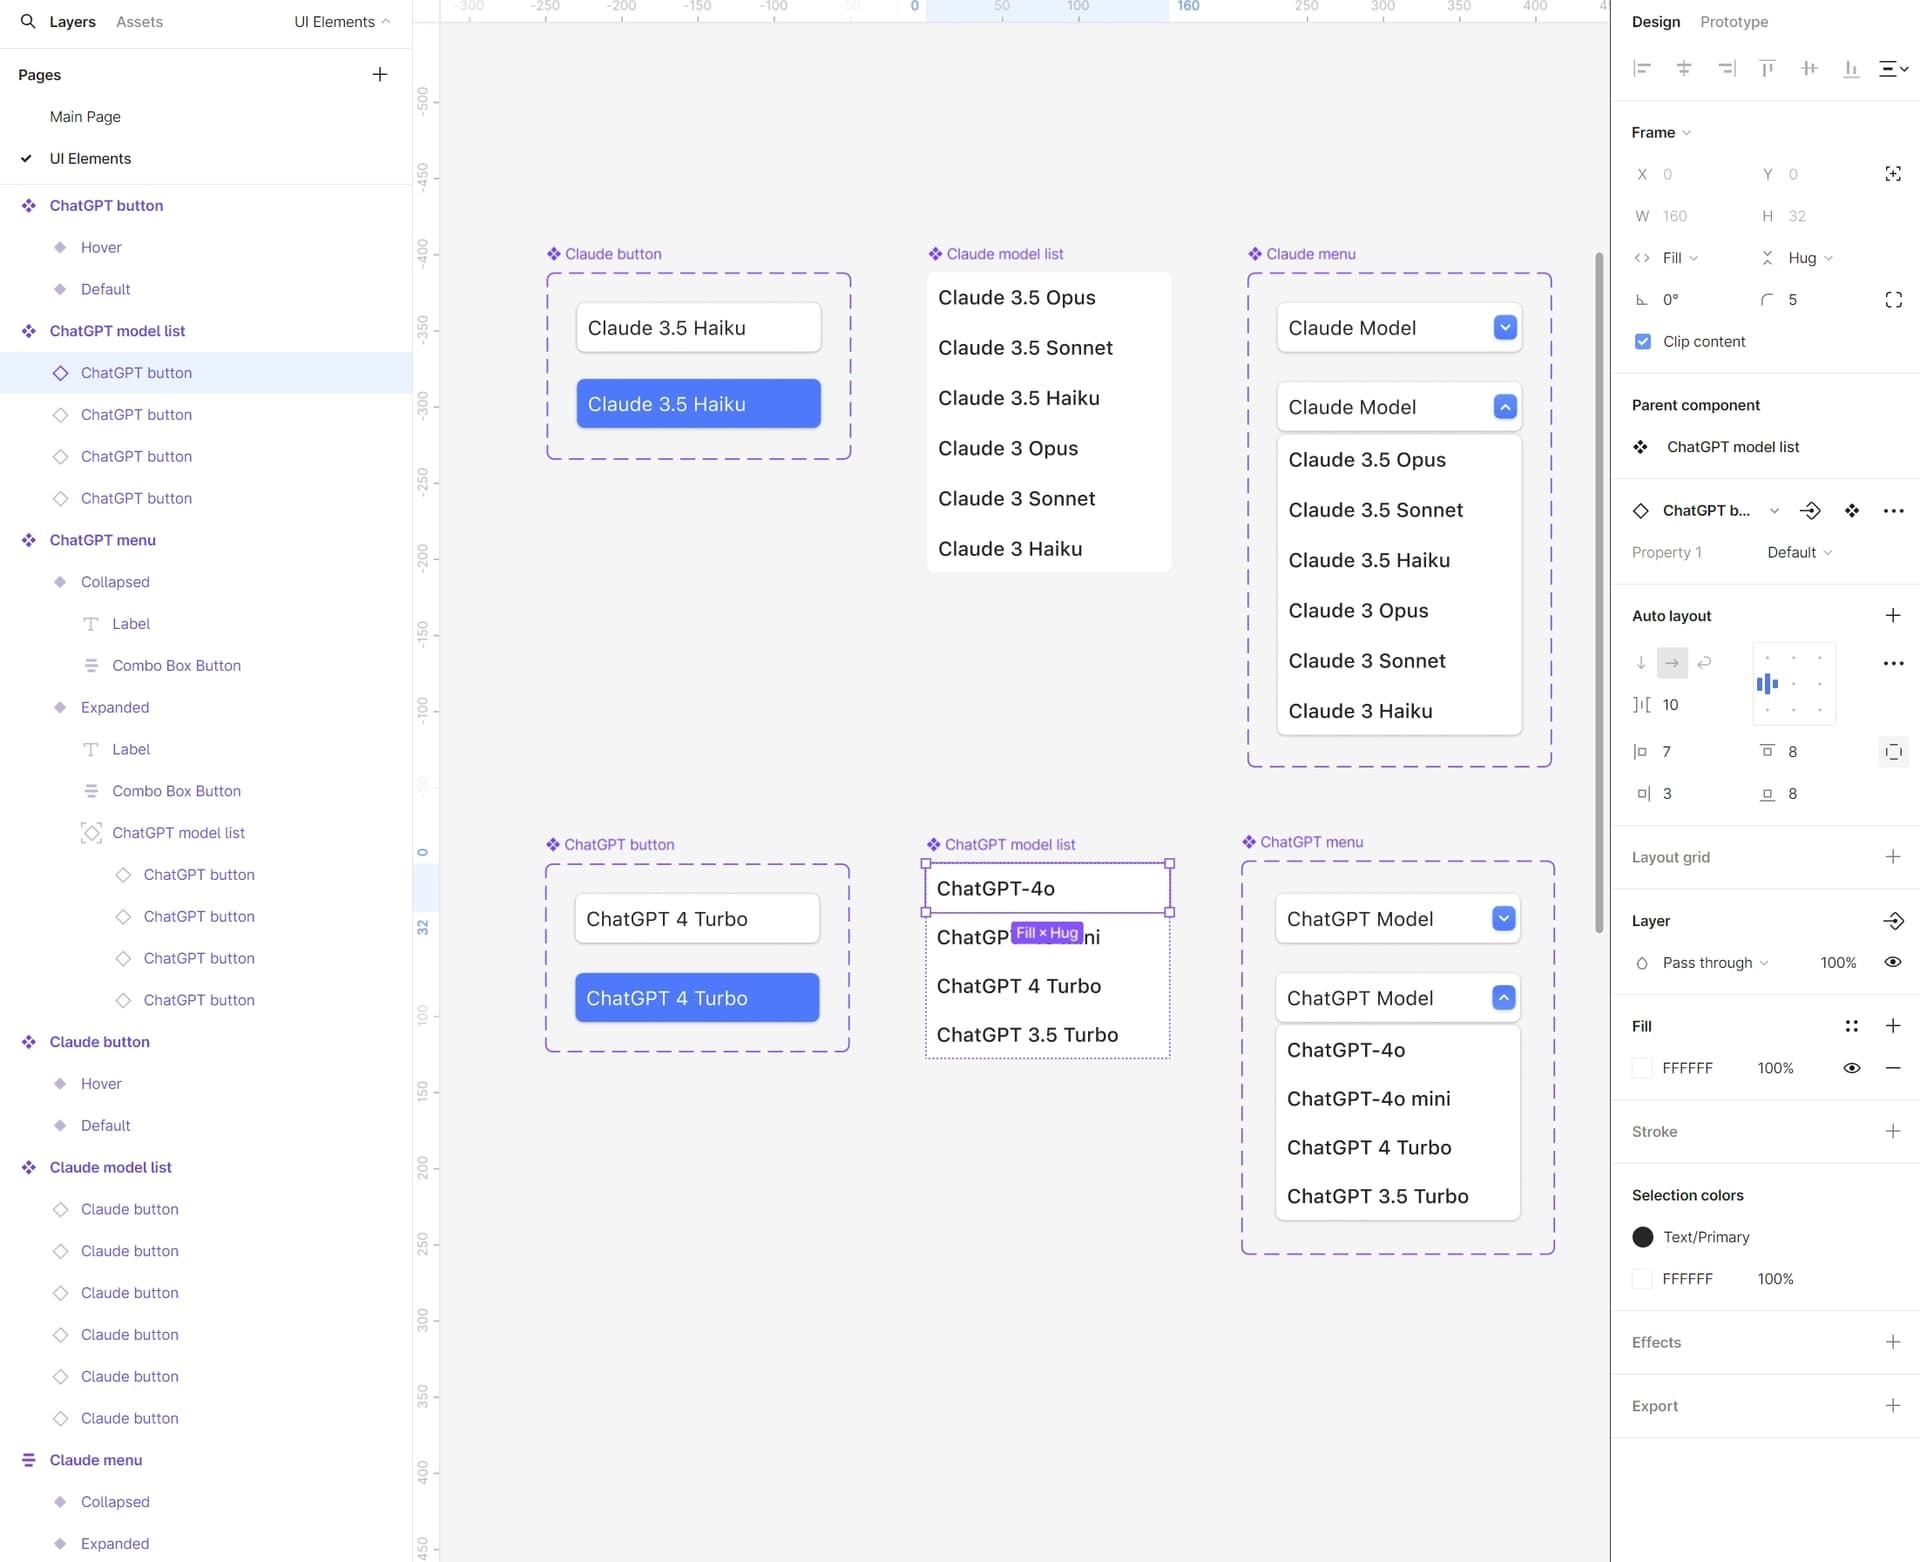Image resolution: width=1920 pixels, height=1562 pixels.
Task: Click fill color swatch FFFFFF in Fill section
Action: tap(1641, 1068)
